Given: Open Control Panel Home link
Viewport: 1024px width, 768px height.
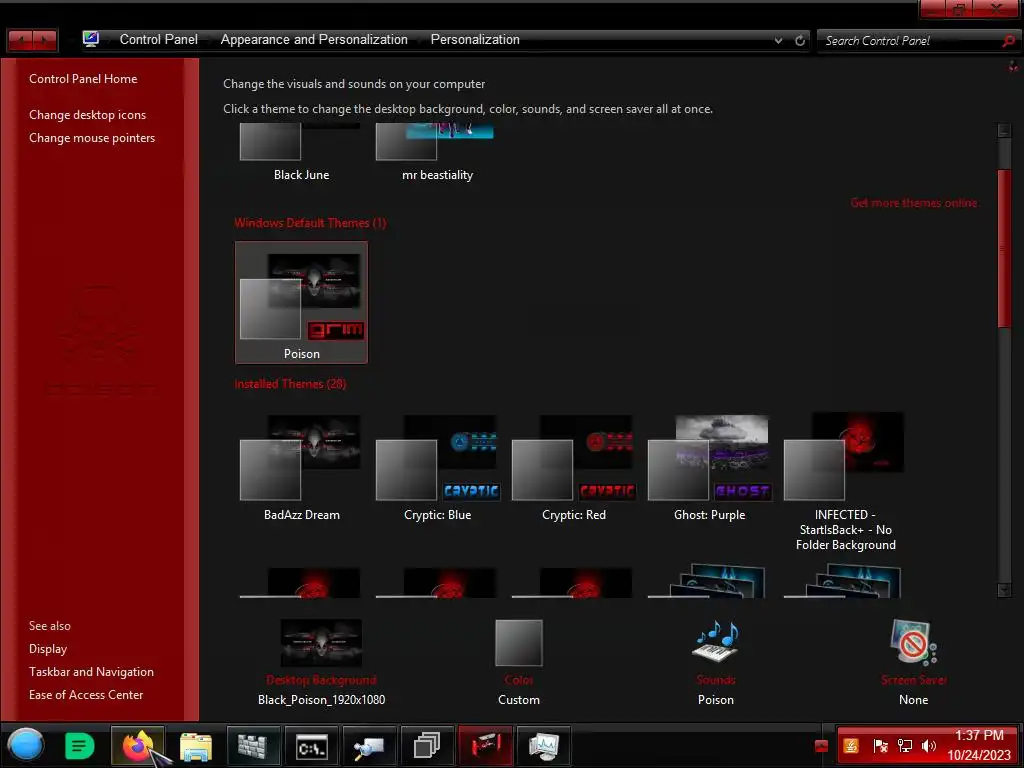Looking at the screenshot, I should pyautogui.click(x=83, y=78).
